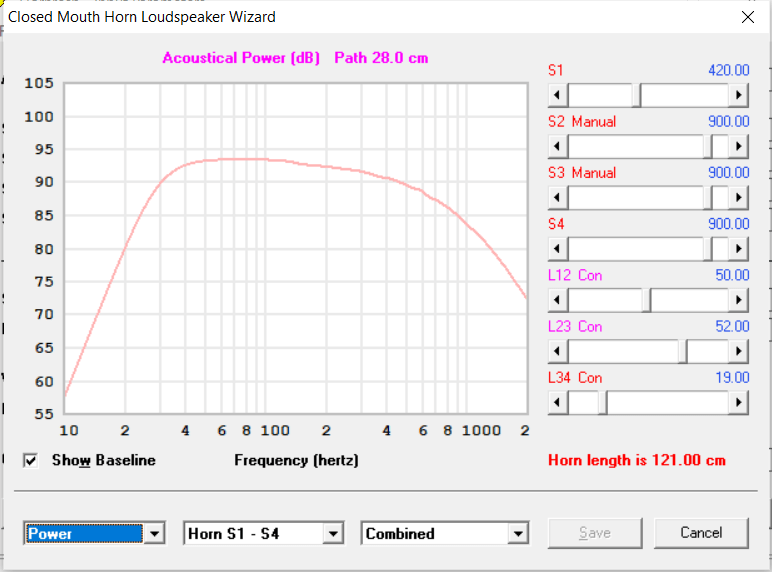The height and width of the screenshot is (572, 772).
Task: Click the S2 Manual label
Action: click(x=582, y=122)
